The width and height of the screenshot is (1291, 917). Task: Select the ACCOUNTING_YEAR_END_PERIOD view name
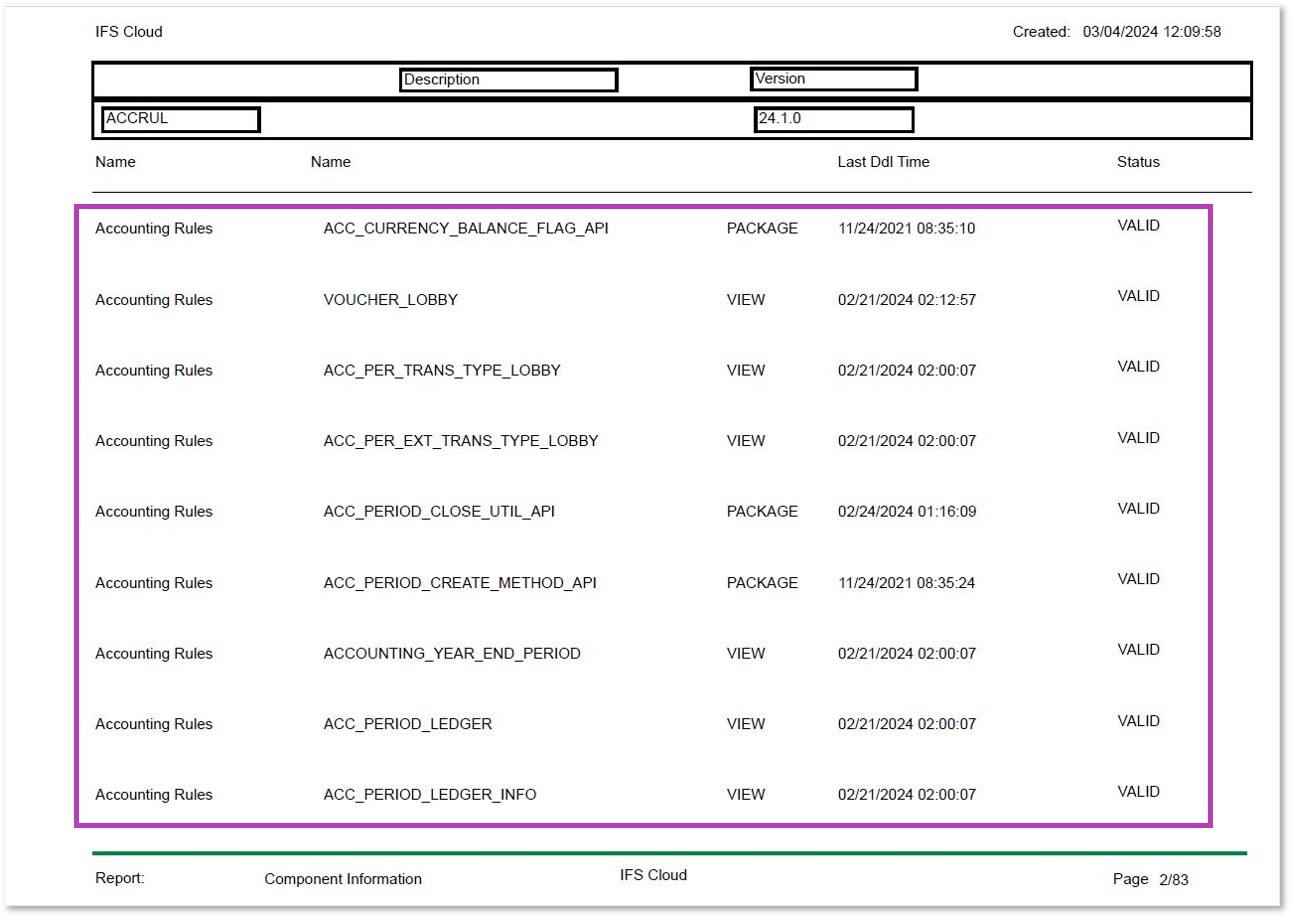(451, 653)
